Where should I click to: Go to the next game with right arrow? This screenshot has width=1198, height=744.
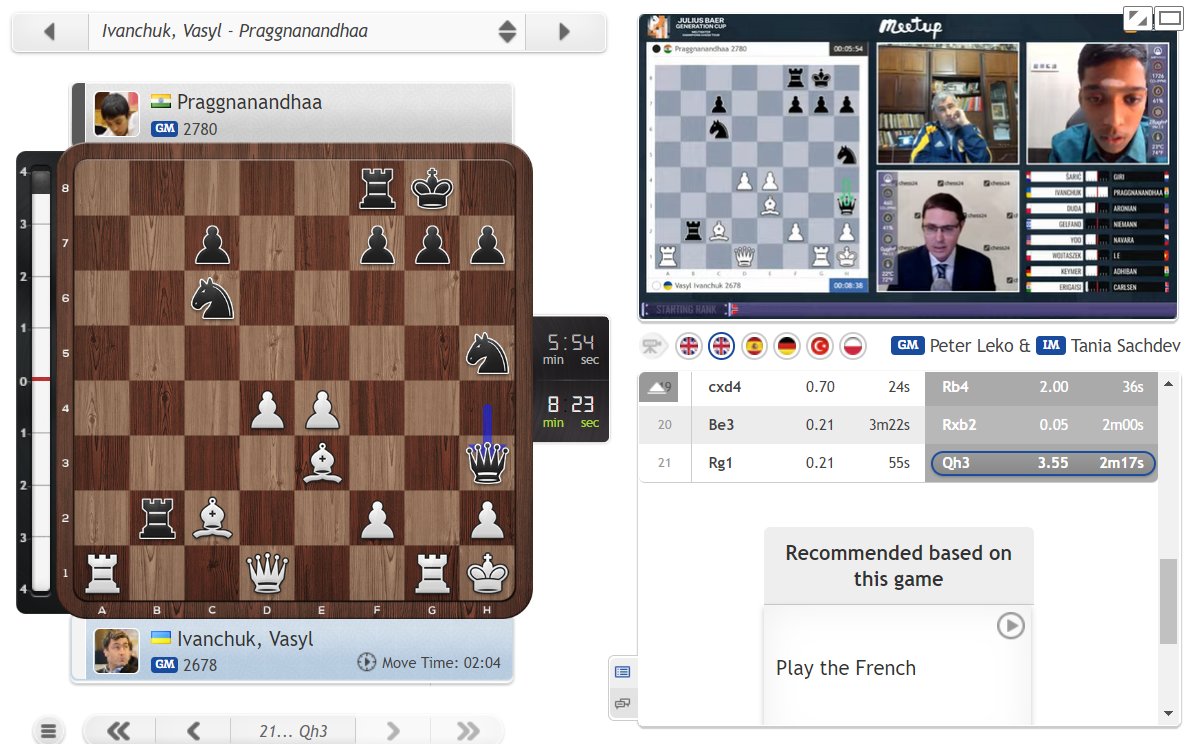[x=565, y=31]
